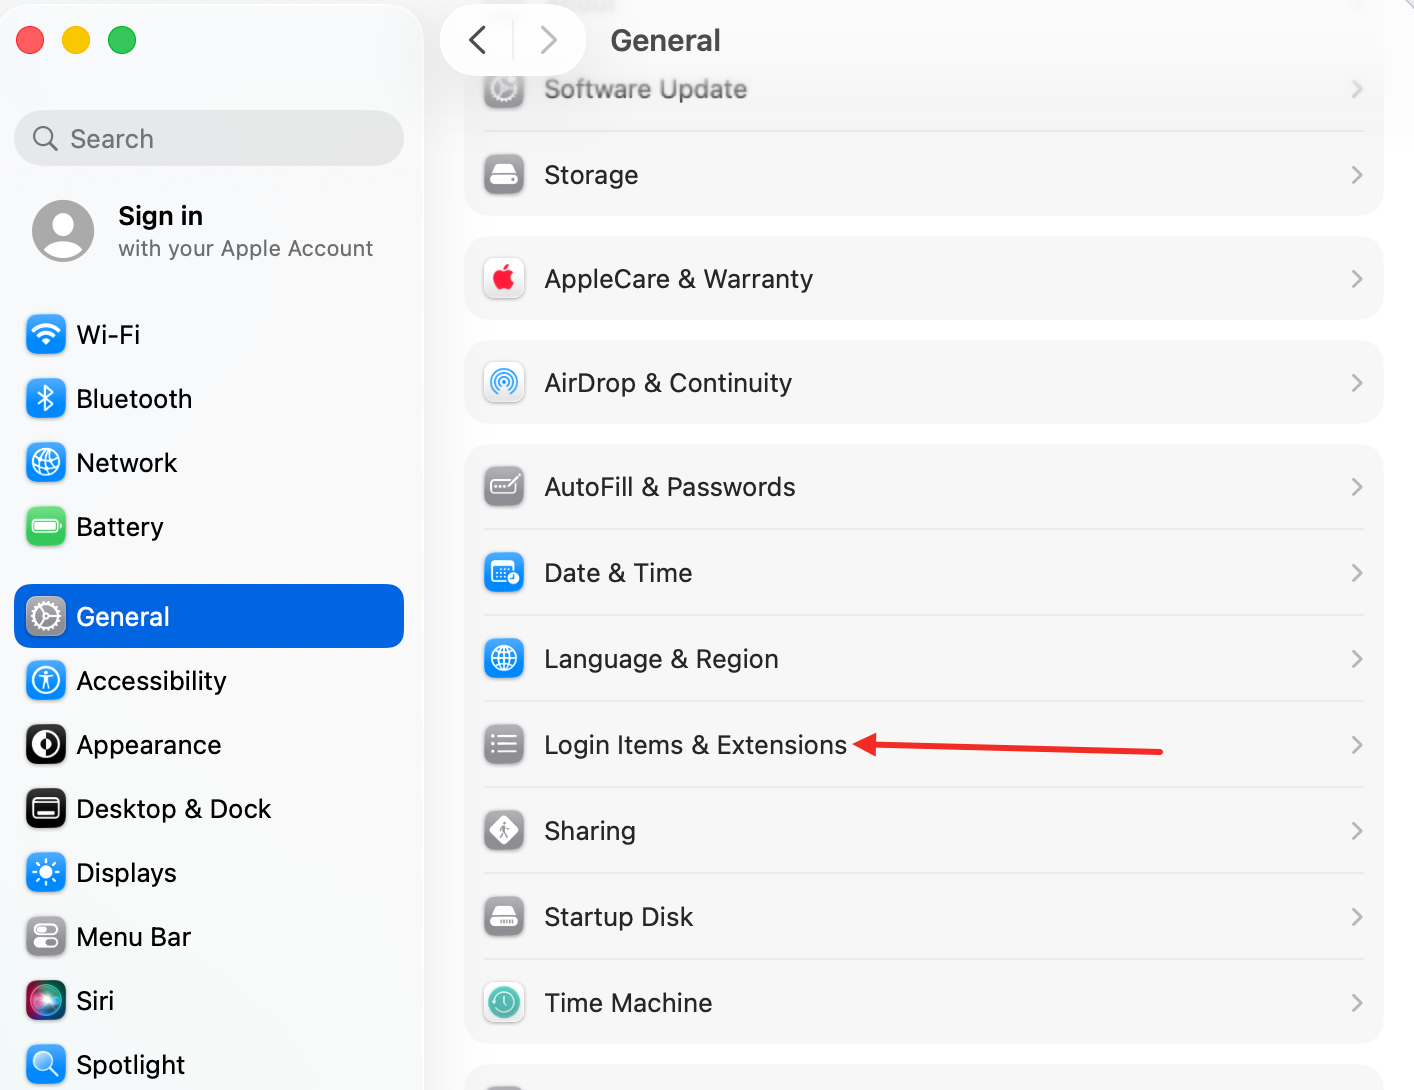Expand the Date & Time chevron
The height and width of the screenshot is (1090, 1414).
click(x=1357, y=573)
